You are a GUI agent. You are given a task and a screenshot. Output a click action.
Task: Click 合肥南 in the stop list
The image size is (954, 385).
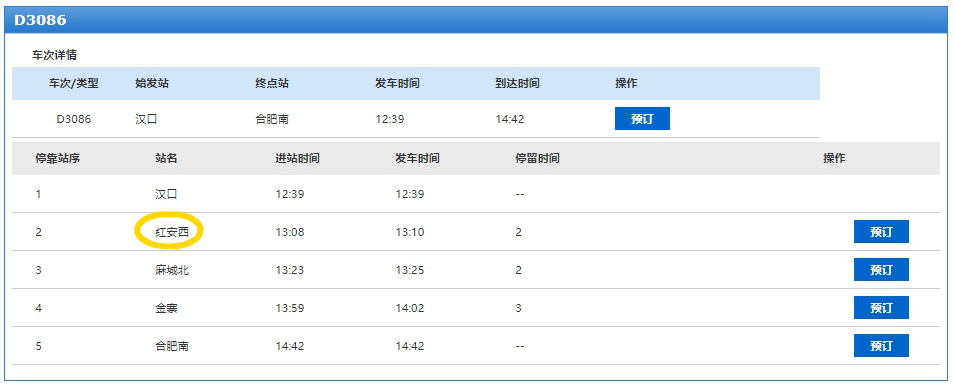pyautogui.click(x=172, y=346)
